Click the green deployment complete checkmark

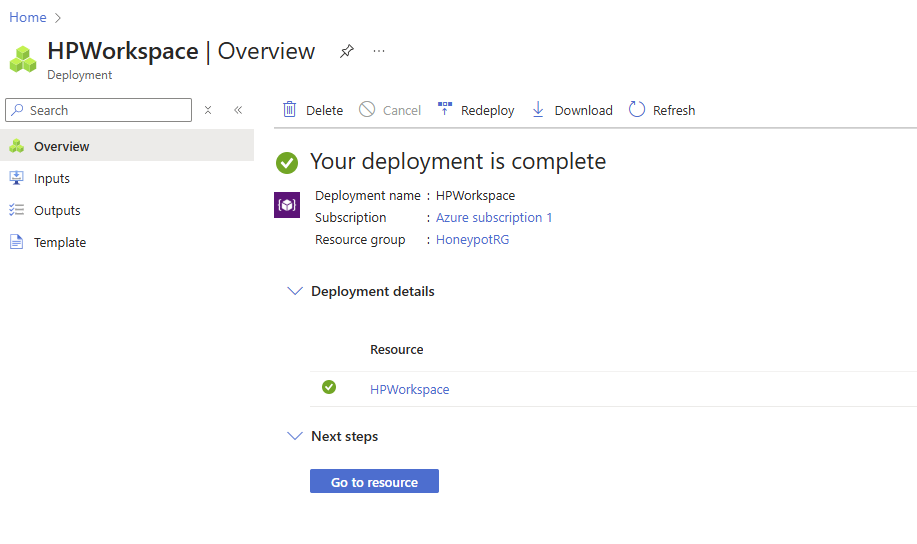point(287,163)
